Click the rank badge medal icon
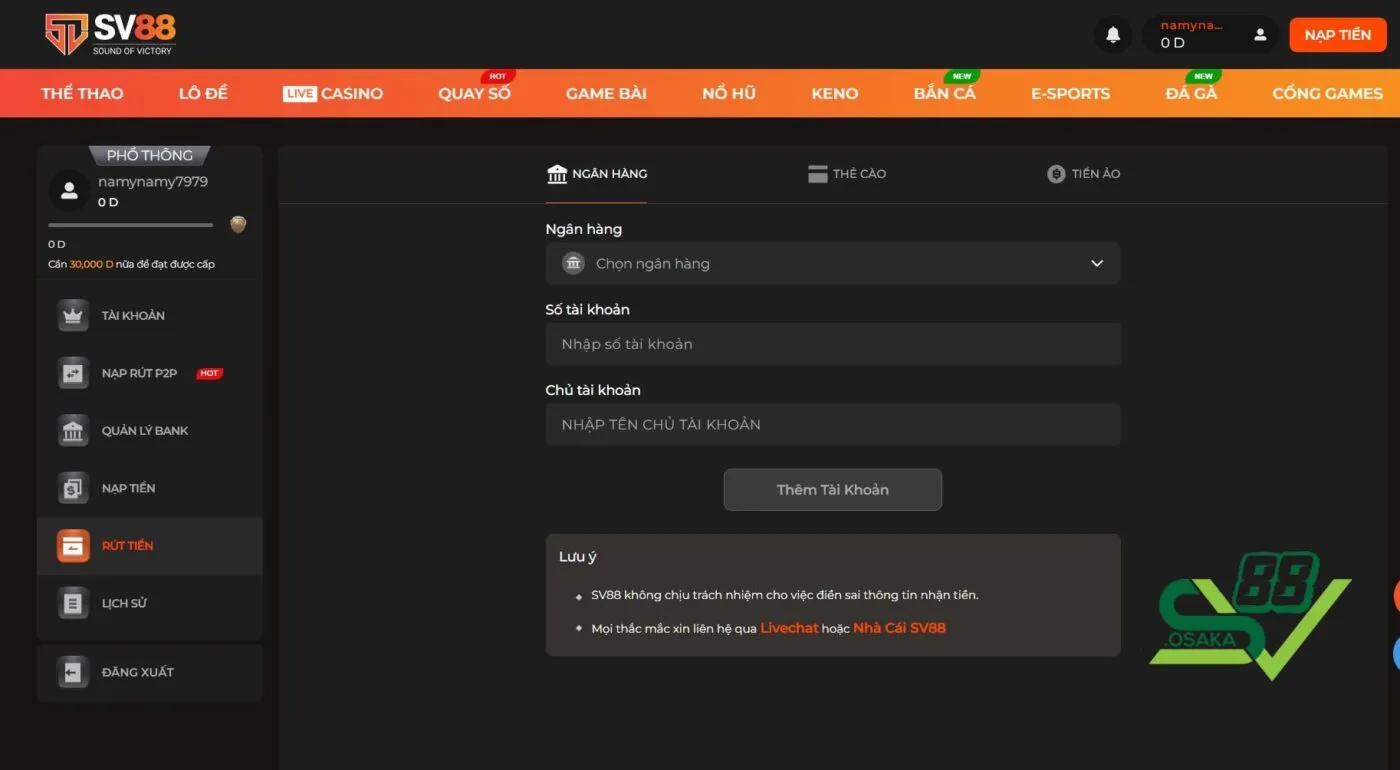 click(238, 224)
